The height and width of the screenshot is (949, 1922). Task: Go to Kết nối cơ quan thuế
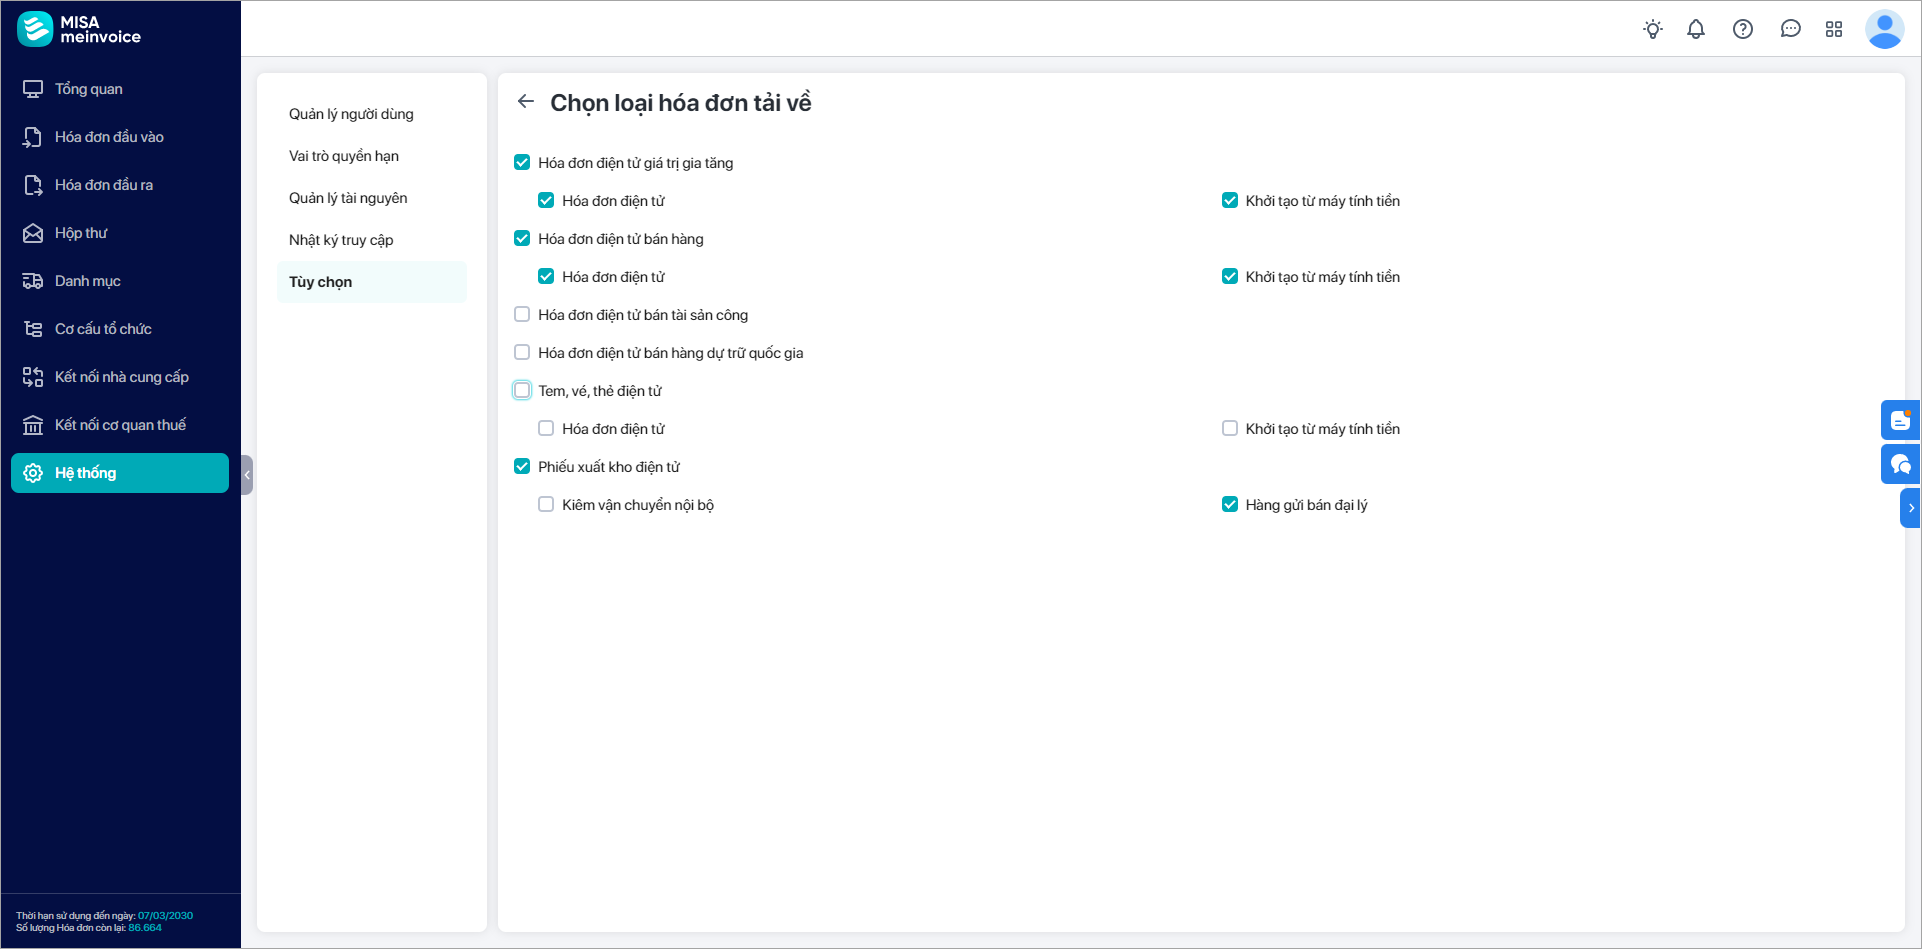[x=120, y=425]
